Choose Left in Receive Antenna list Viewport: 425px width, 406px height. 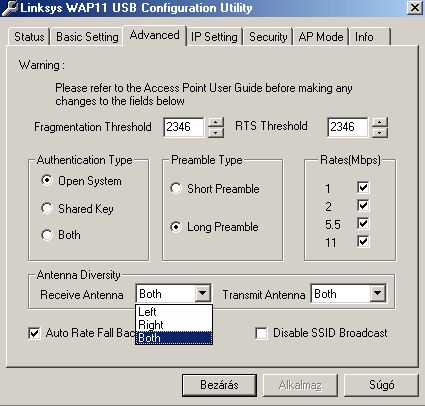pyautogui.click(x=174, y=312)
